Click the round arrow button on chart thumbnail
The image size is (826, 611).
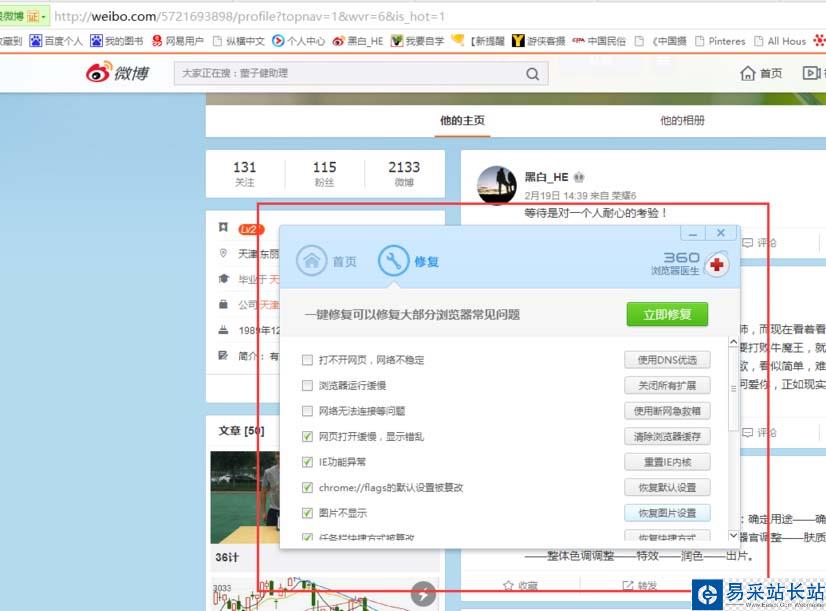tap(423, 595)
